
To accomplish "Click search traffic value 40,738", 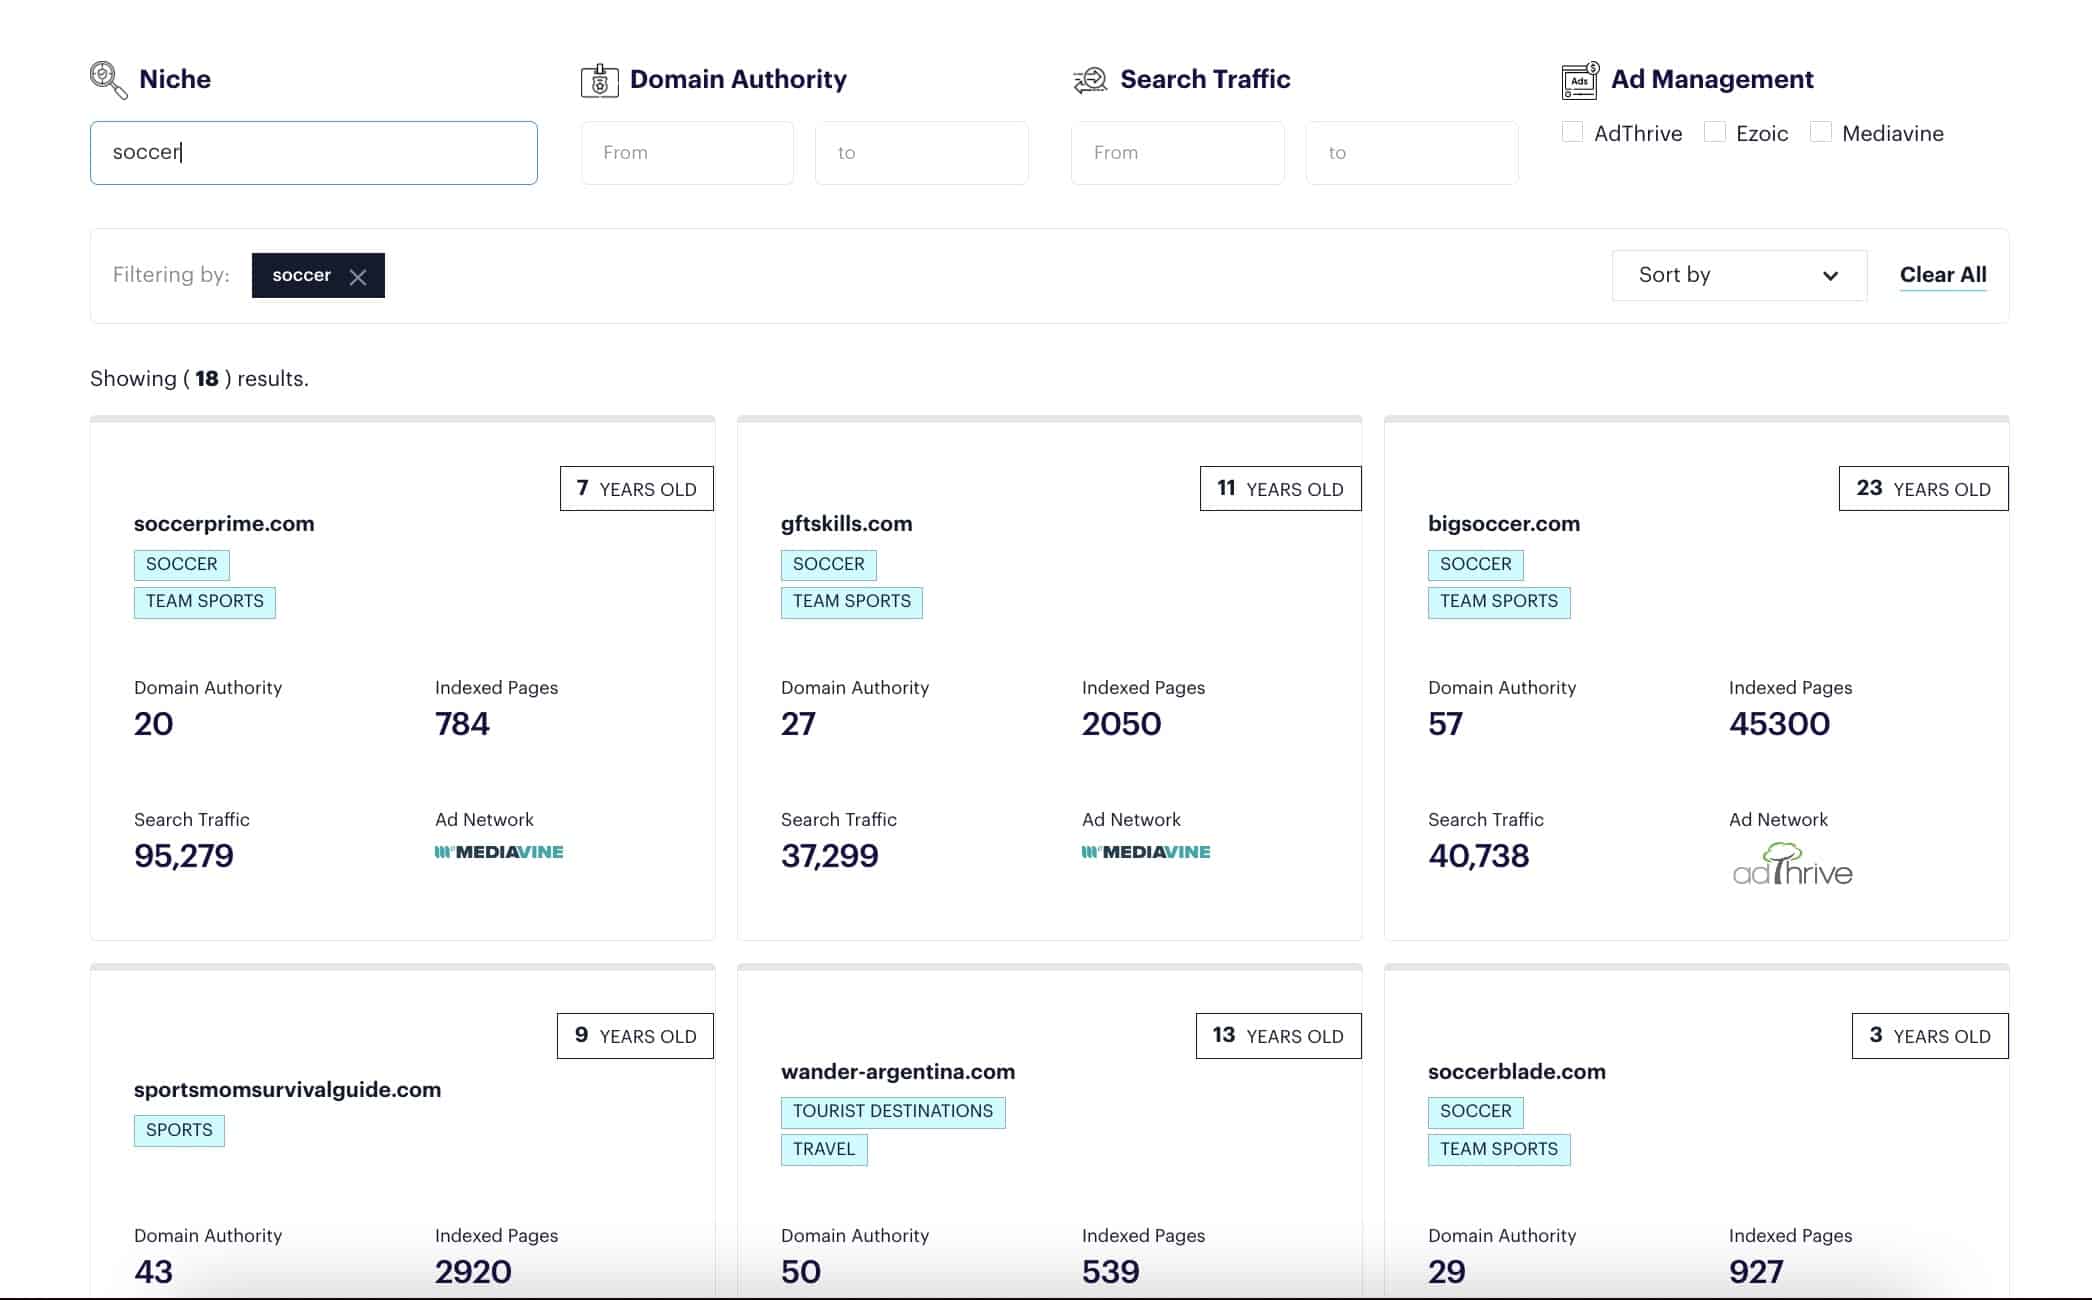I will [1479, 856].
